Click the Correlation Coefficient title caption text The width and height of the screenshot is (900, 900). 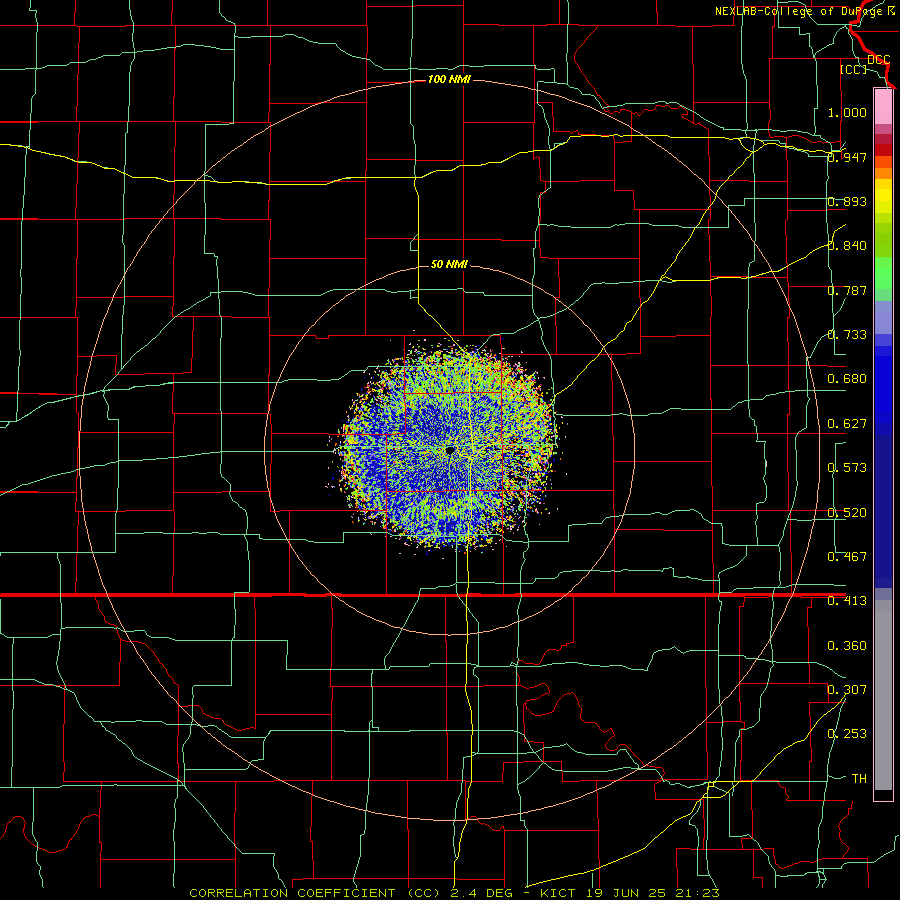pos(454,893)
